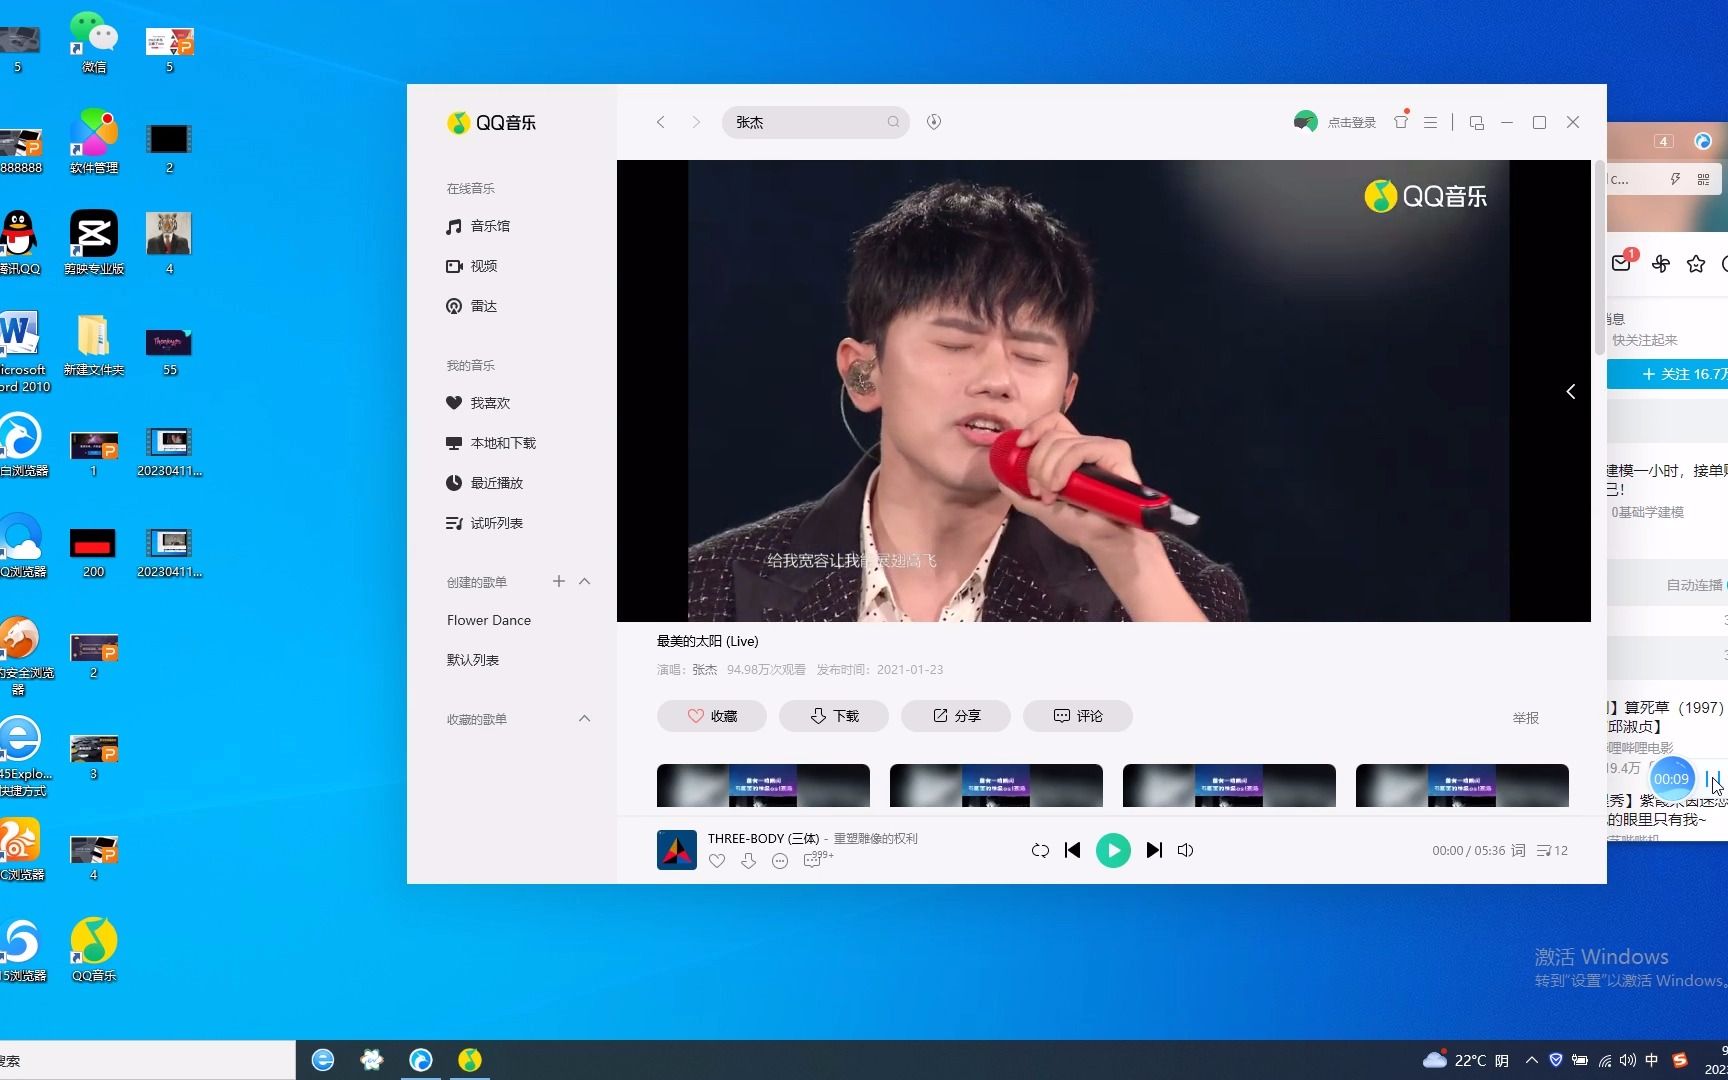The width and height of the screenshot is (1728, 1080).
Task: Open the mail icon in browser window
Action: point(1622,263)
